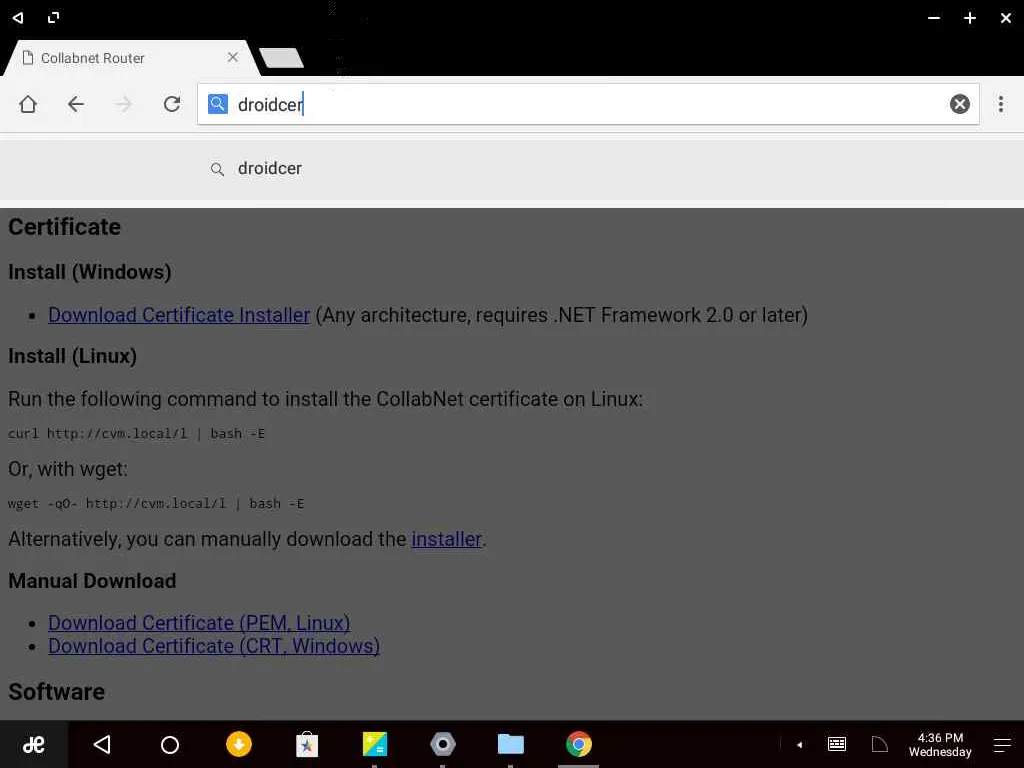Click the 'Manual Download' heading
1024x768 pixels.
coord(92,581)
